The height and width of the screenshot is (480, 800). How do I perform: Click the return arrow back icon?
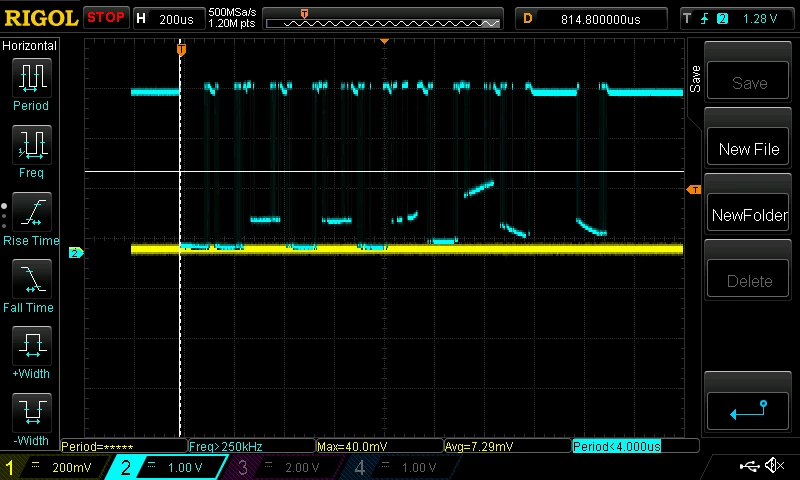tap(748, 410)
